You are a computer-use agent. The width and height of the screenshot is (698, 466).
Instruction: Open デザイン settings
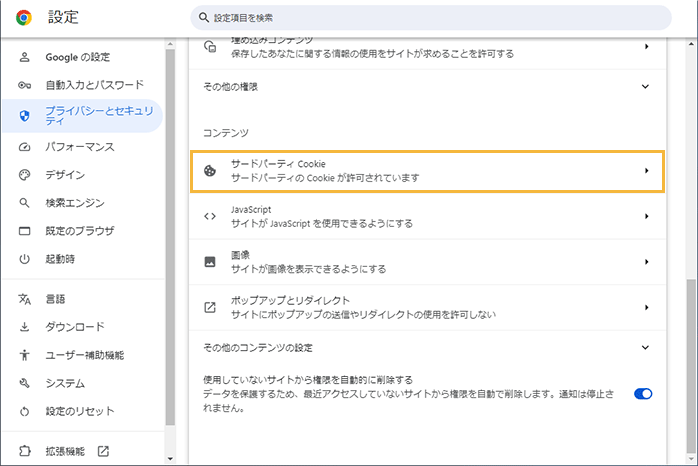pyautogui.click(x=65, y=175)
